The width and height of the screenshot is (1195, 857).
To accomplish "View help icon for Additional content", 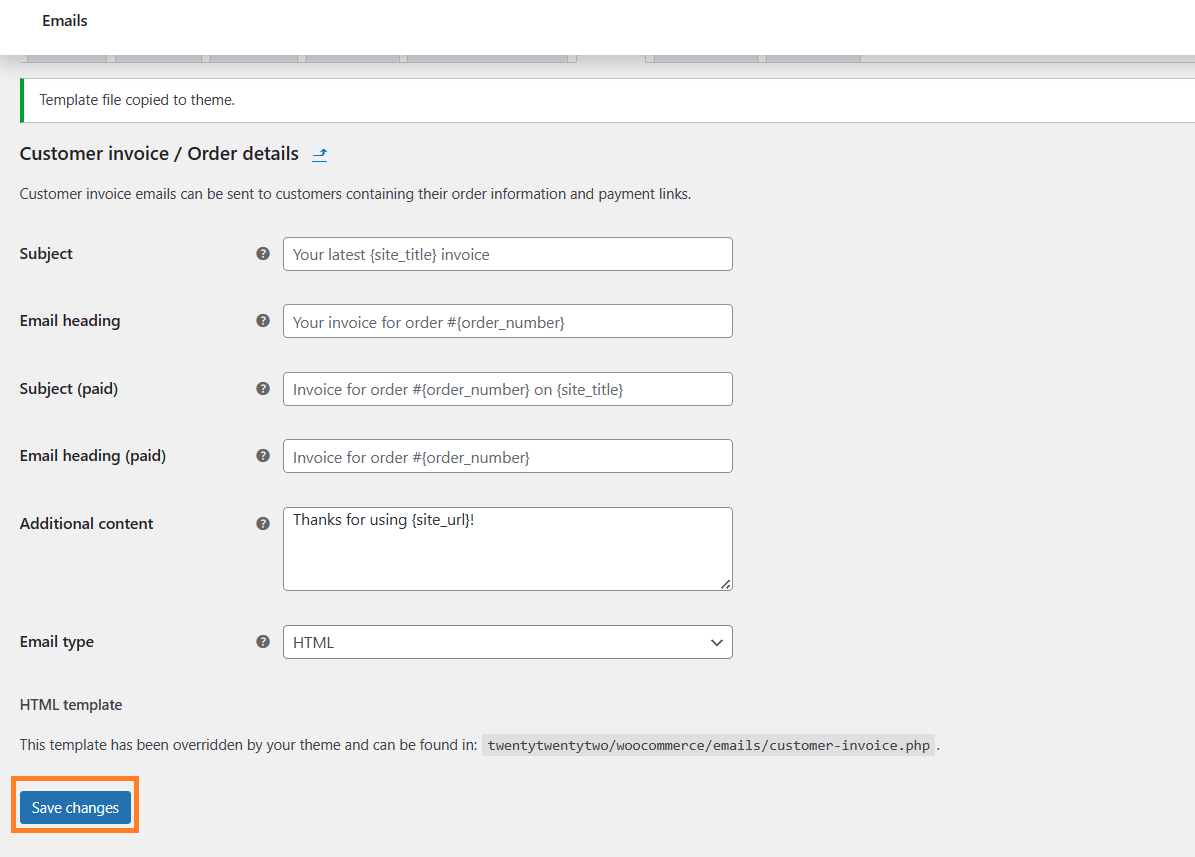I will (263, 524).
